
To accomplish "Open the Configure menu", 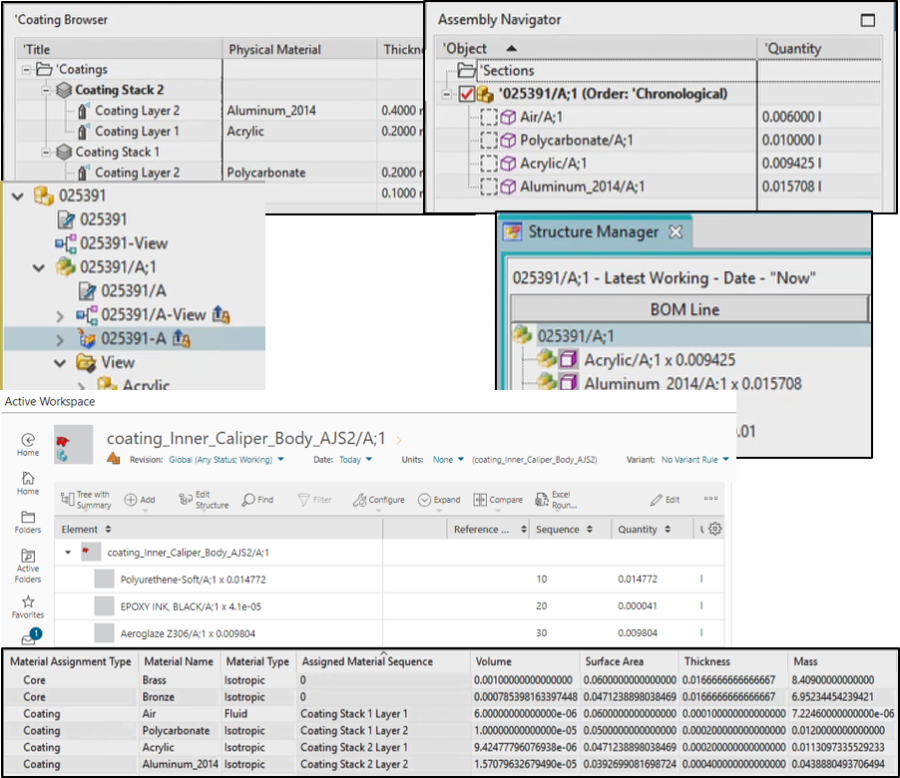I will tap(379, 499).
